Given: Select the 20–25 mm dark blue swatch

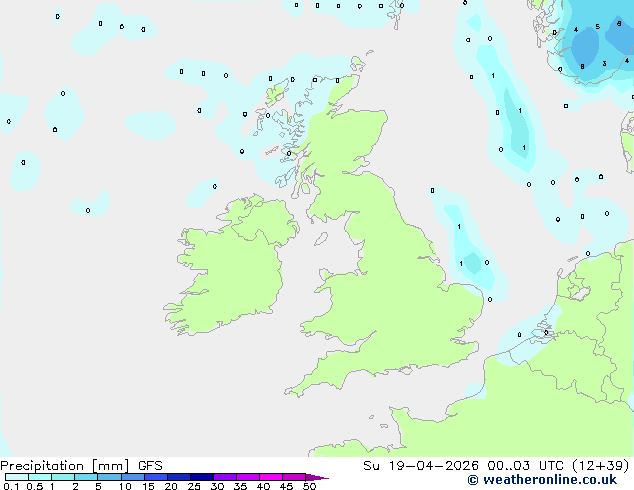Looking at the screenshot, I should pos(179,477).
